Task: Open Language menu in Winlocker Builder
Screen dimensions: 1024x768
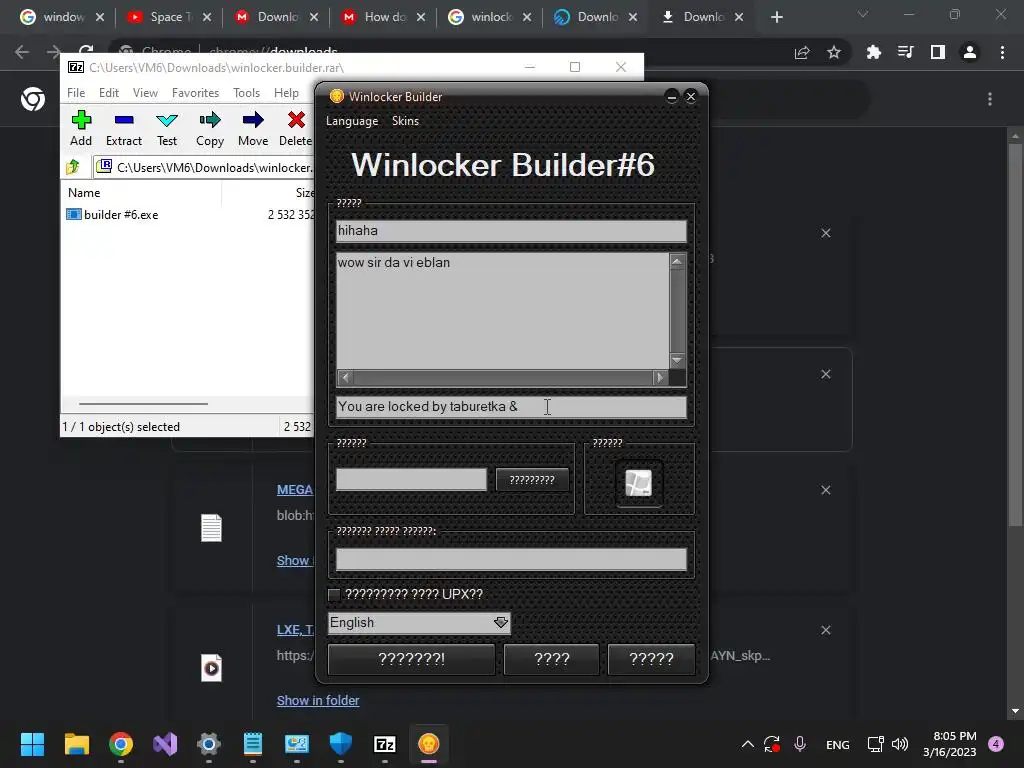Action: (x=352, y=121)
